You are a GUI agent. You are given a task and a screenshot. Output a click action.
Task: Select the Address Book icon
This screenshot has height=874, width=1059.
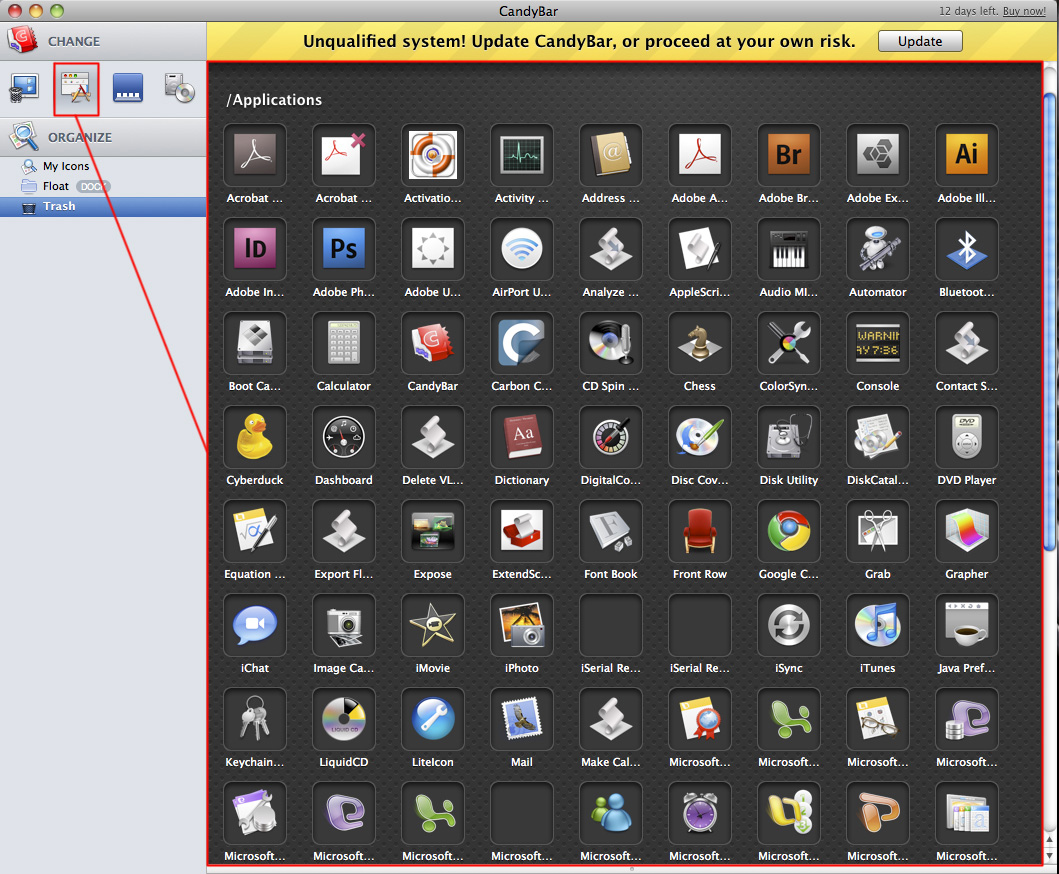pos(611,155)
